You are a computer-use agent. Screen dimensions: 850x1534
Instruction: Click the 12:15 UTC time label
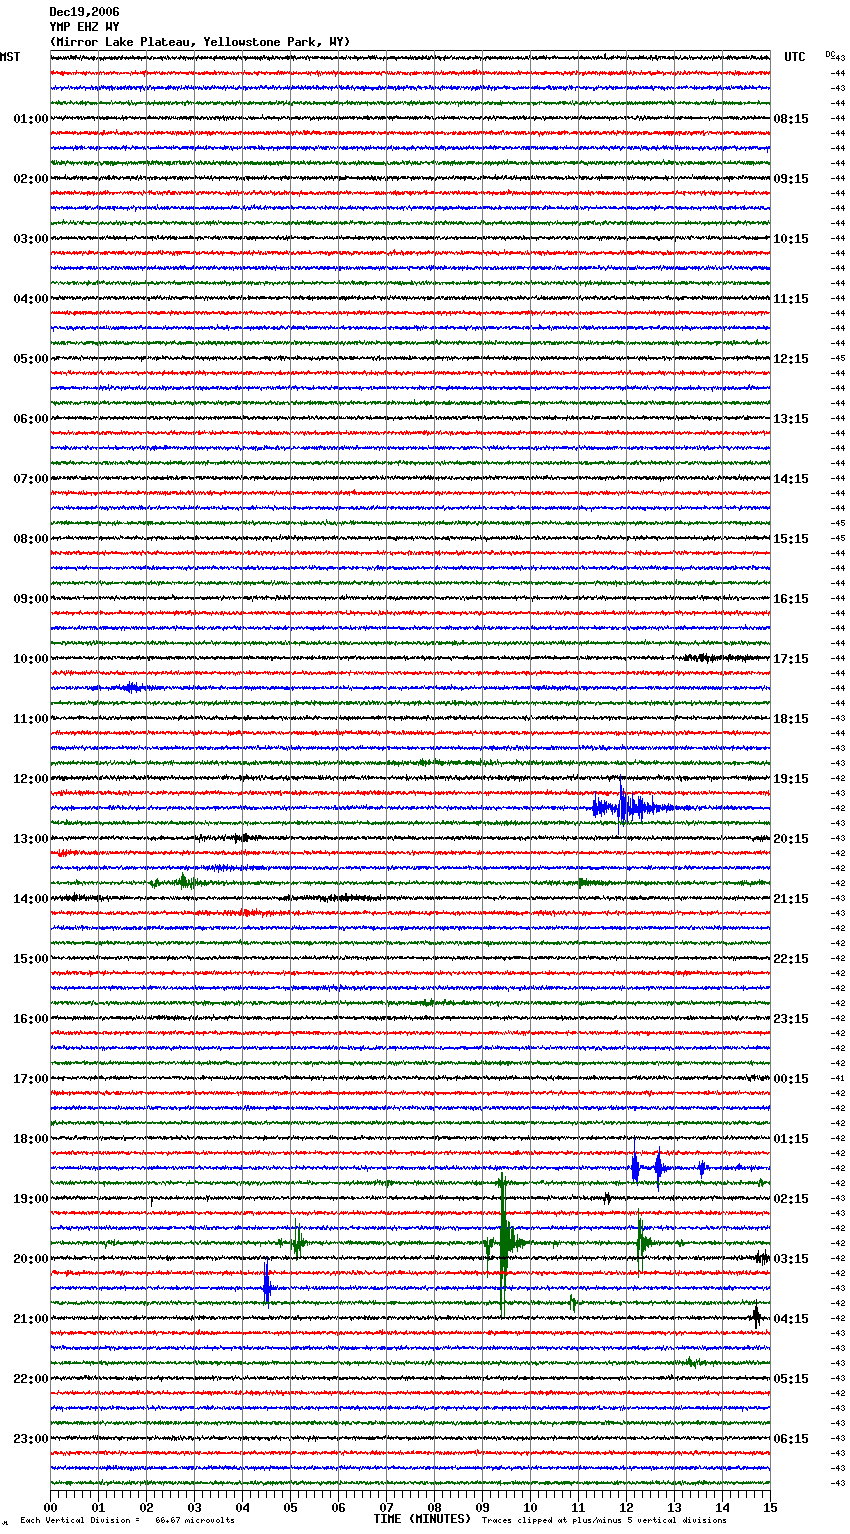tap(791, 359)
